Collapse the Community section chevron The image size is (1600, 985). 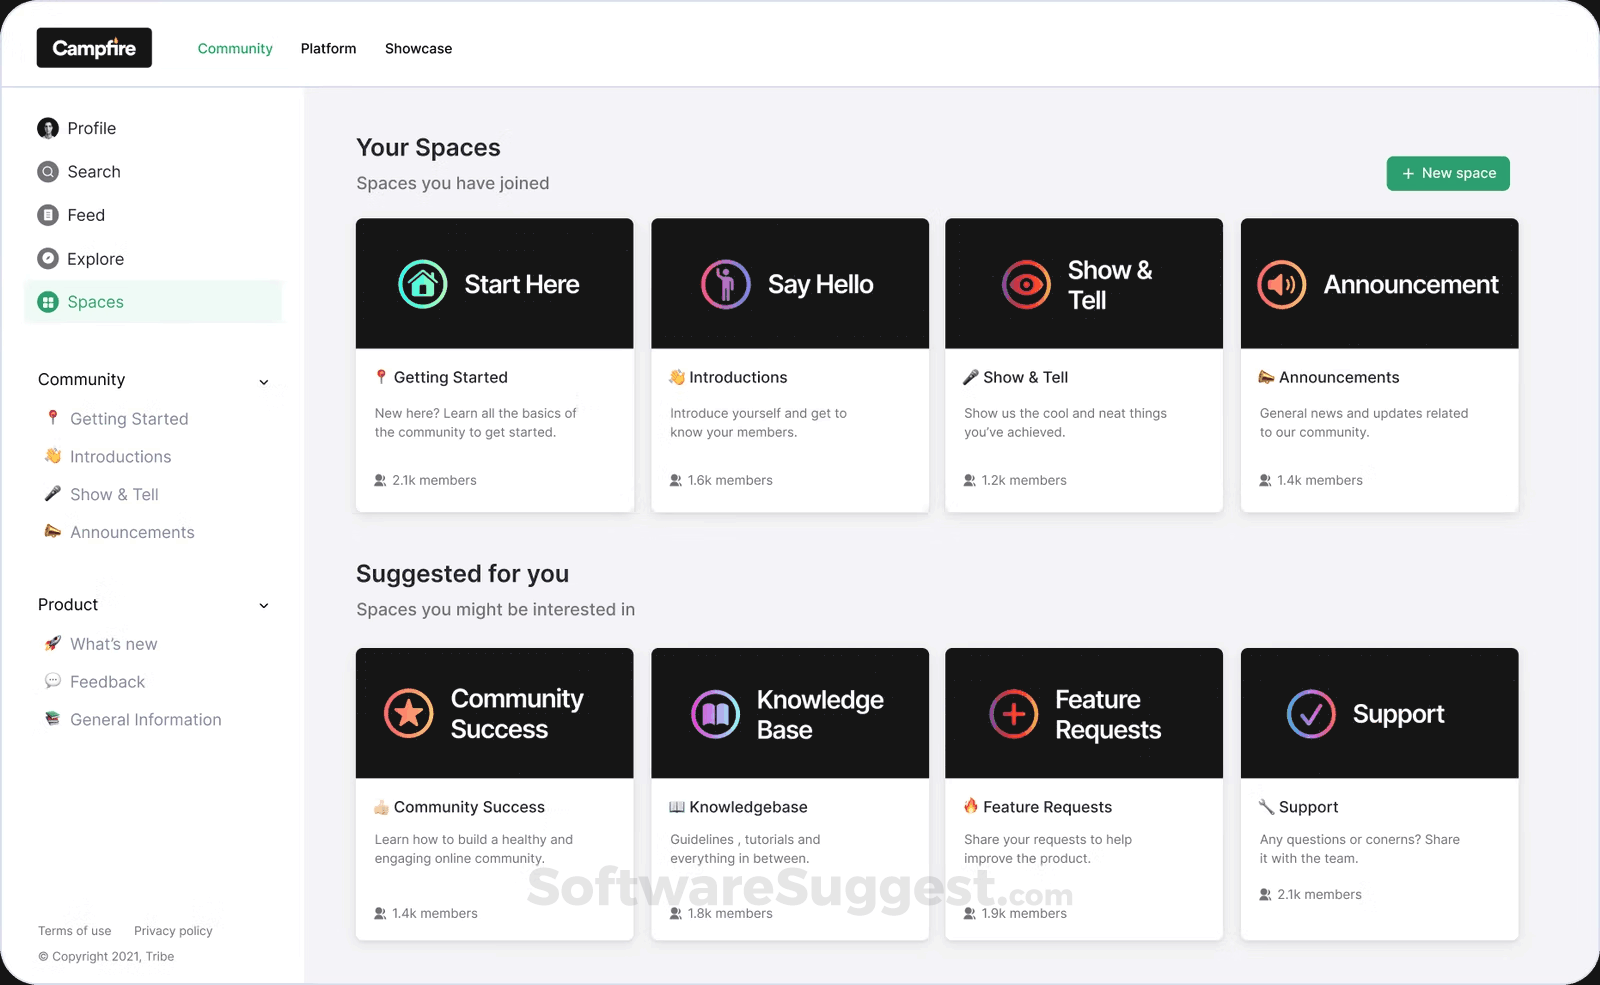coord(264,382)
